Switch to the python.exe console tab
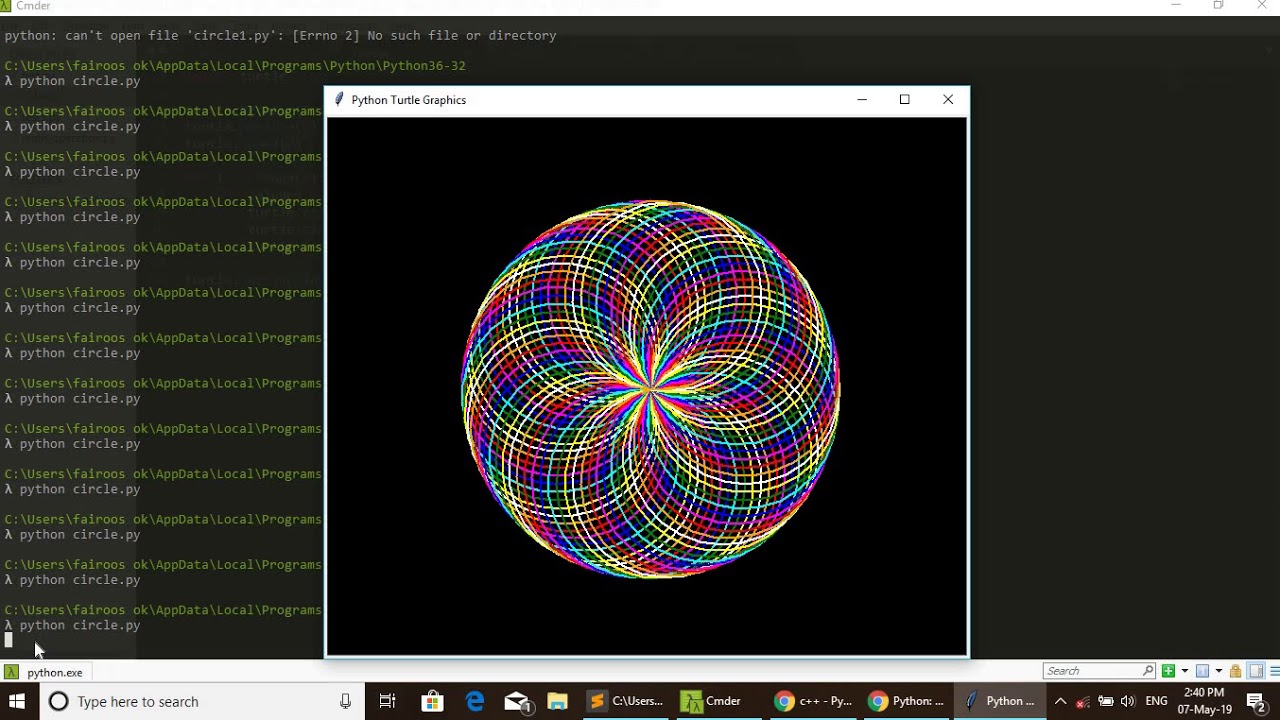 click(44, 672)
